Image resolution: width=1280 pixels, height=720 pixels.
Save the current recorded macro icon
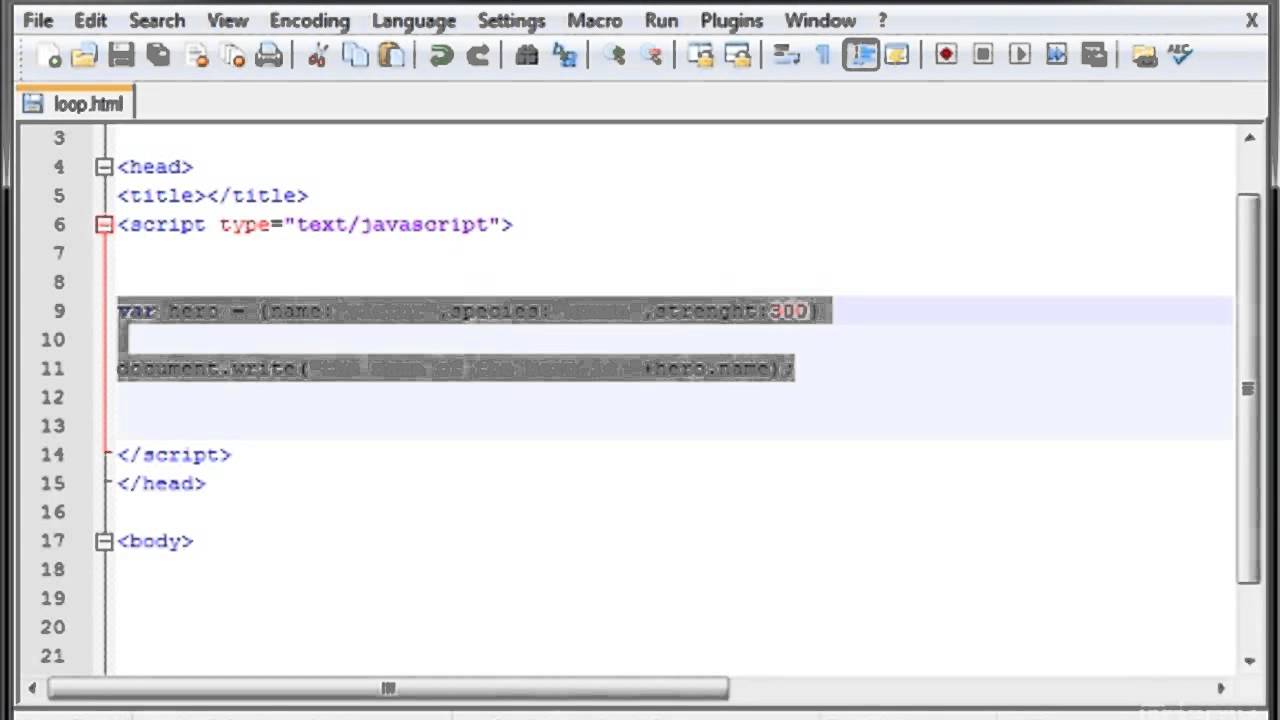(x=1095, y=55)
